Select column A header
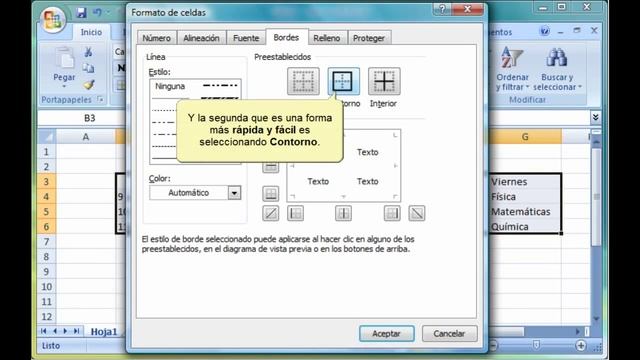Screen dimensions: 640x360 pos(86,137)
